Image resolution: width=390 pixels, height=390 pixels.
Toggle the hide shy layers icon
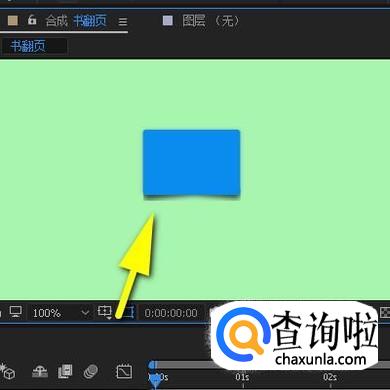40,371
